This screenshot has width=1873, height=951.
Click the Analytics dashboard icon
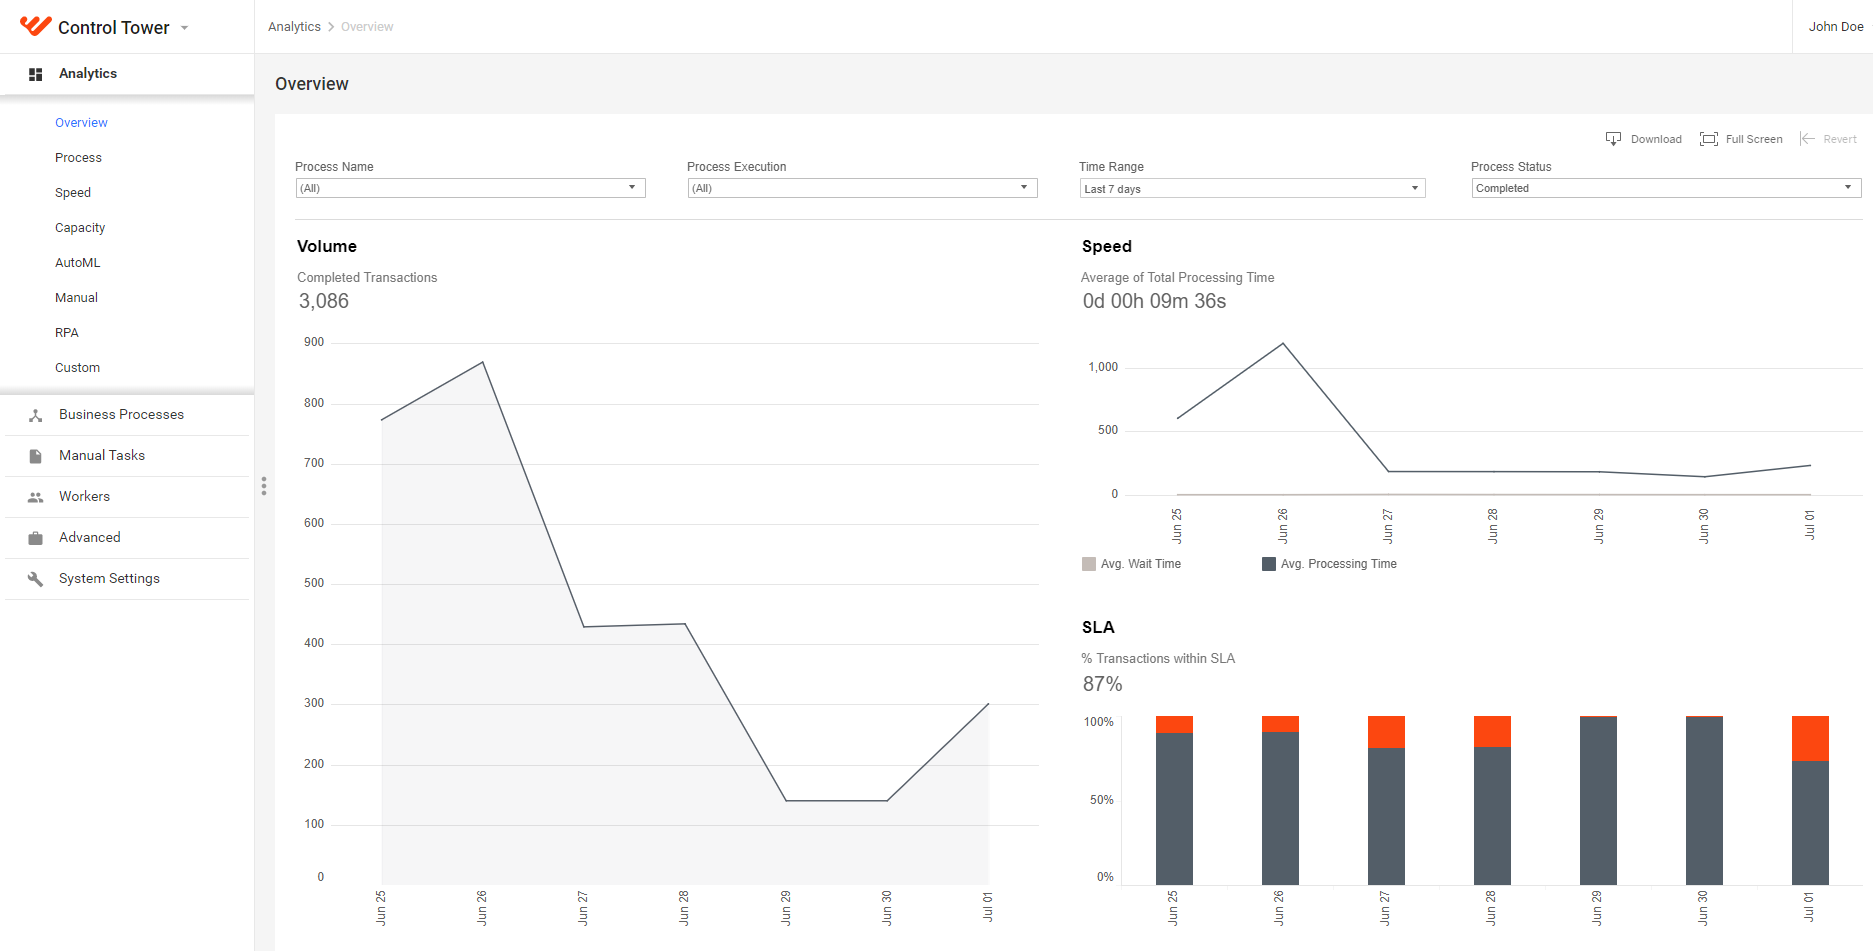click(35, 74)
